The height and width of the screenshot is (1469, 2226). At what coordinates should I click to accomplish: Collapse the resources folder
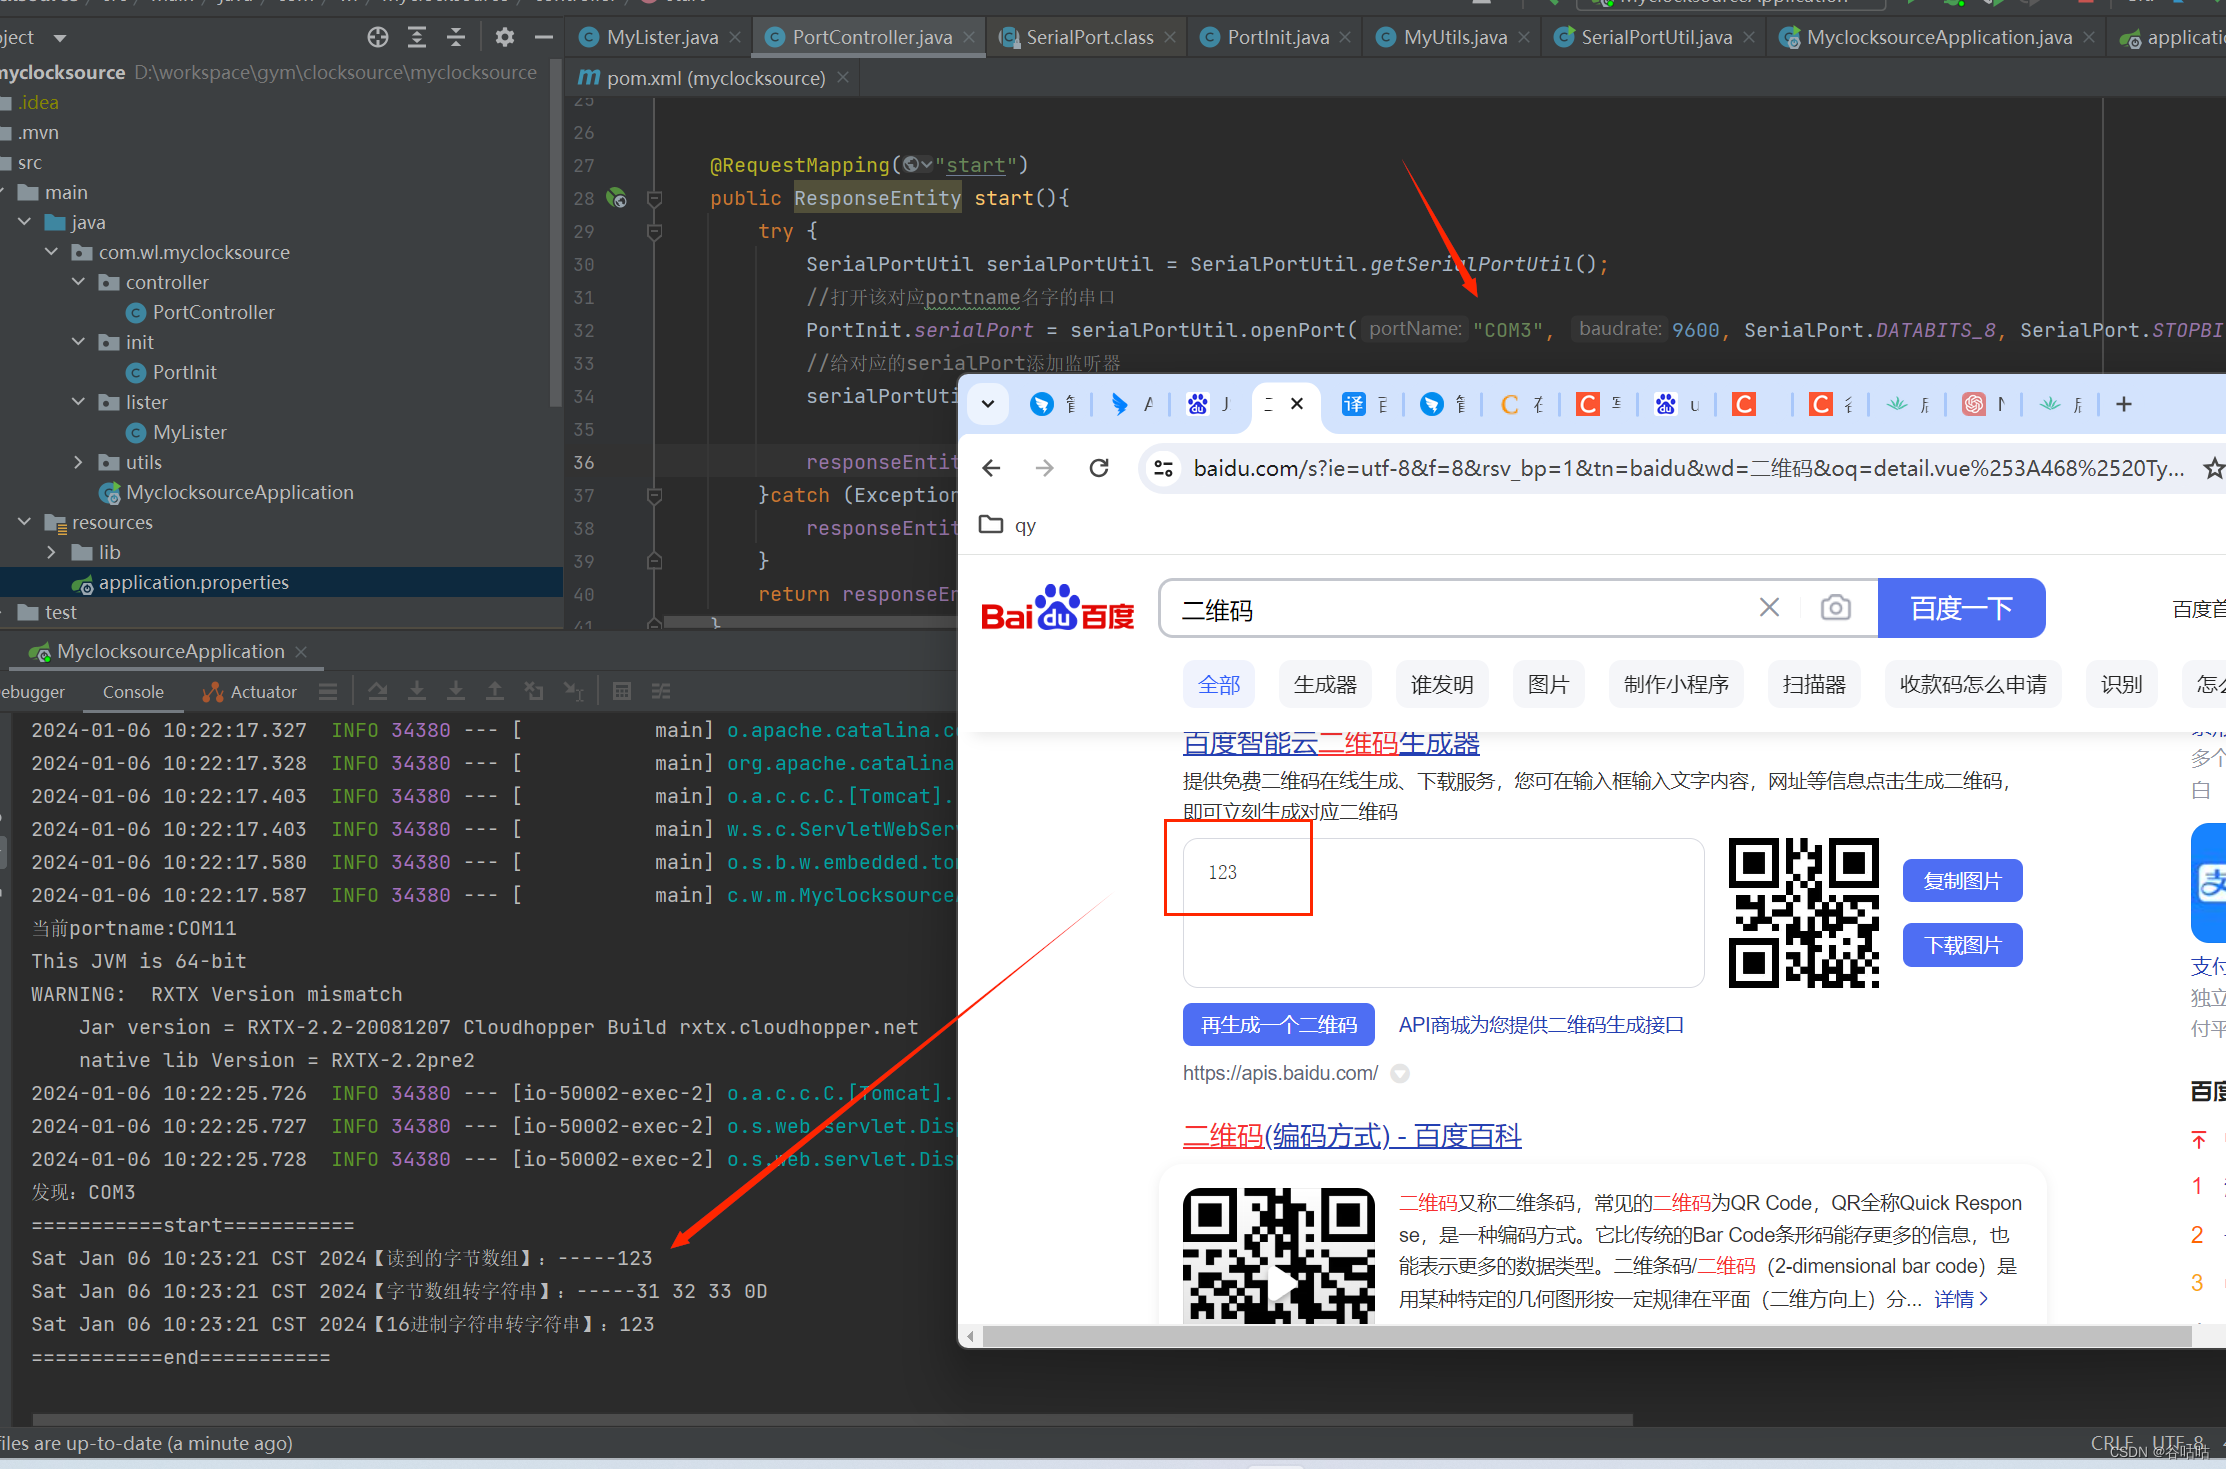[x=25, y=522]
